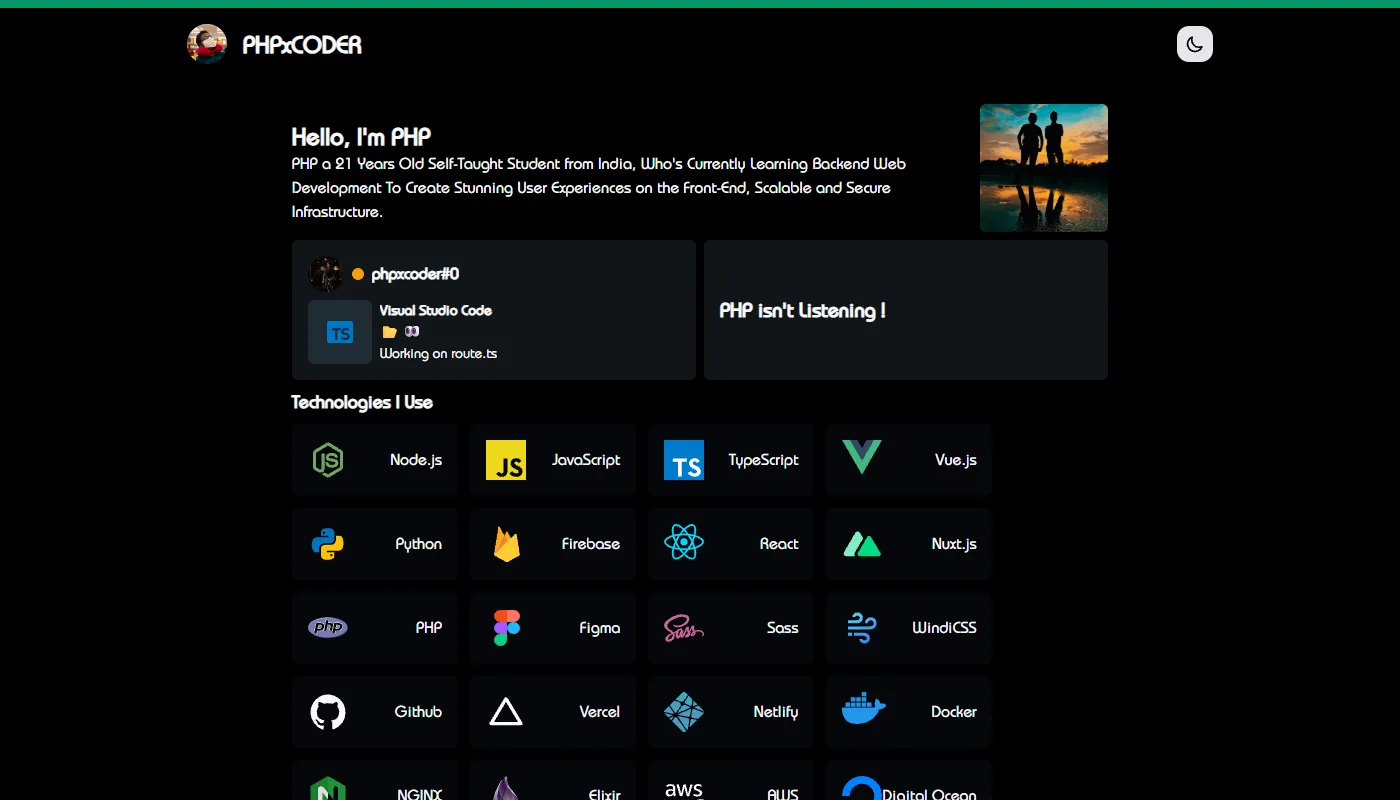1400x800 pixels.
Task: Click the Python label text
Action: point(419,544)
